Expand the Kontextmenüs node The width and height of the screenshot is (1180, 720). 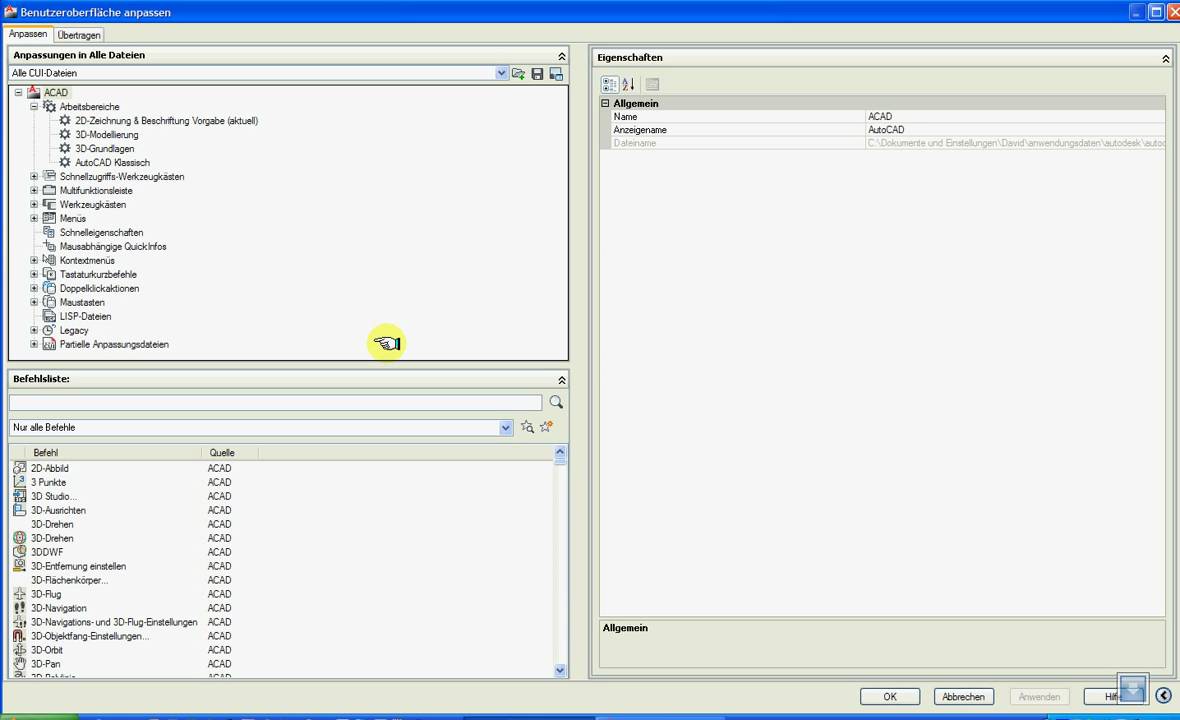click(34, 260)
